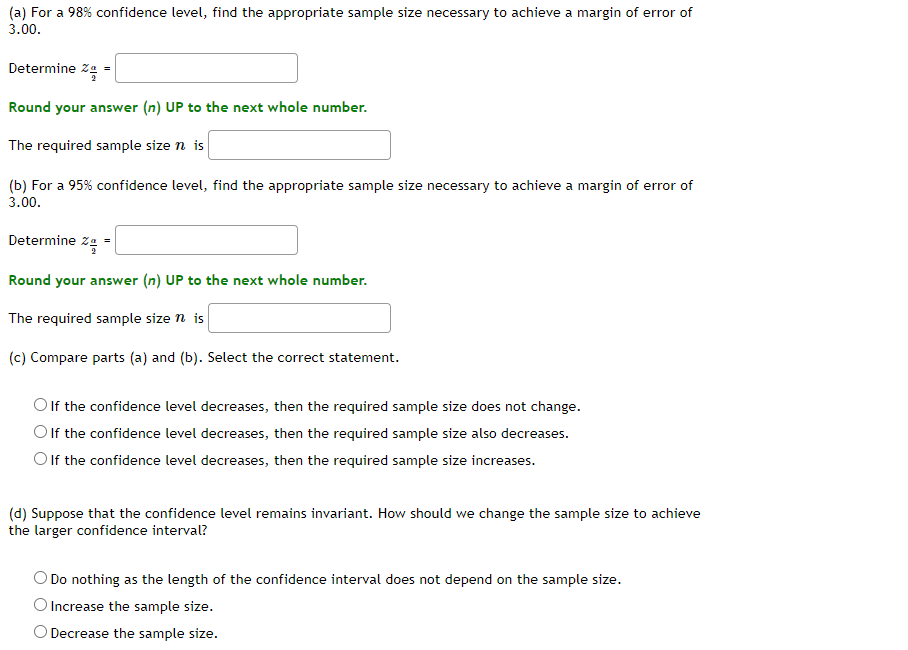The width and height of the screenshot is (908, 650).
Task: Click the z α/2 input box for part (a)
Action: coord(206,68)
